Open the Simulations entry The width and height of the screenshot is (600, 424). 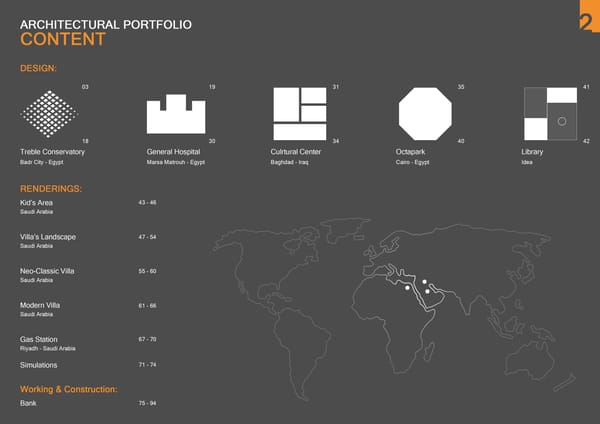point(38,365)
